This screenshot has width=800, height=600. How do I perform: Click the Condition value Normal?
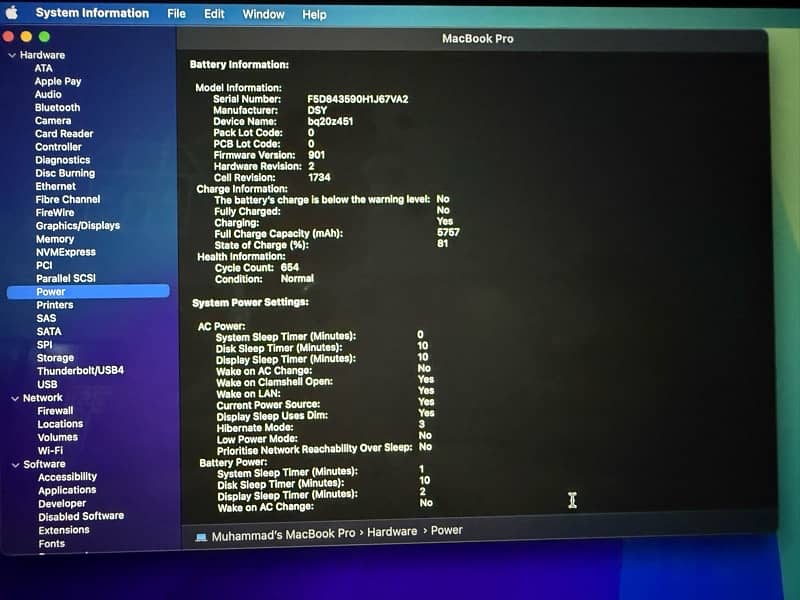tap(297, 279)
